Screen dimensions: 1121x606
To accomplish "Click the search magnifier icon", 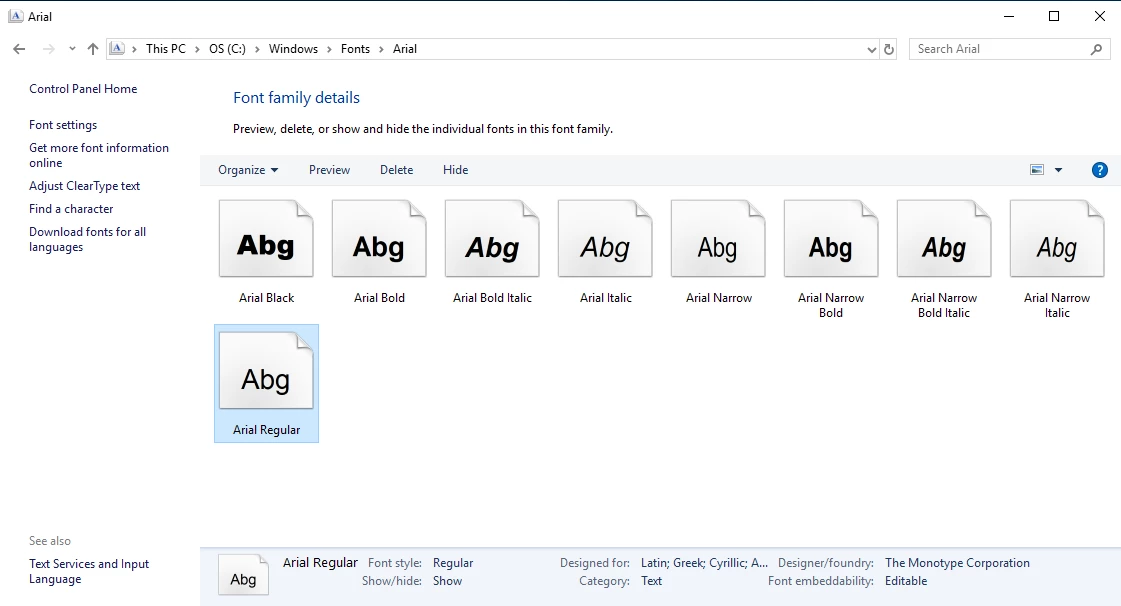I will point(1097,49).
